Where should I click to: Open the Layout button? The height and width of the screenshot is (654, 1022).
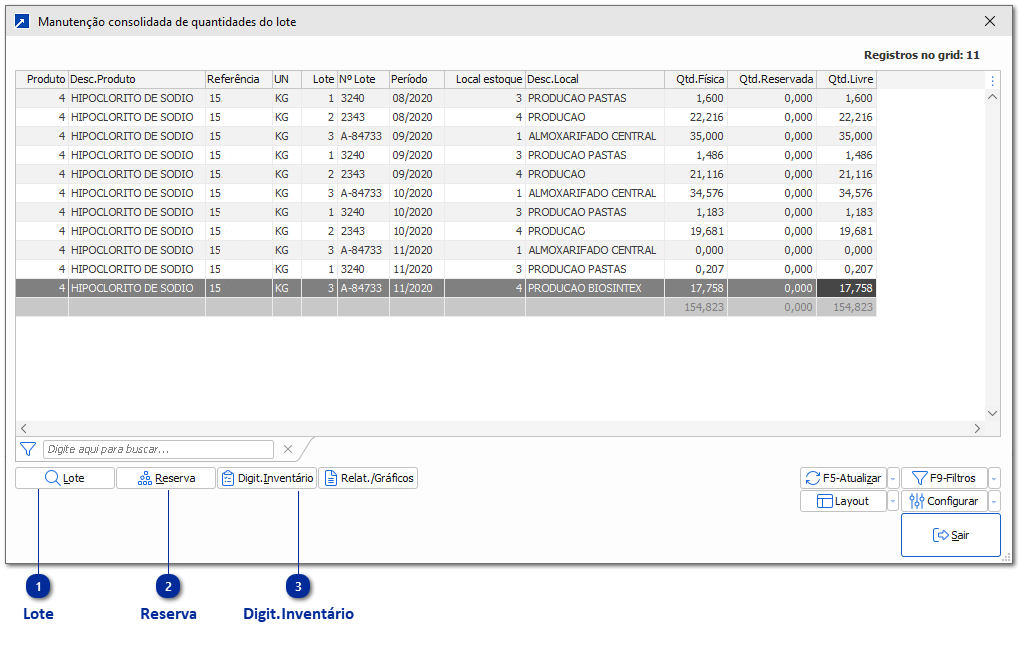pos(843,501)
